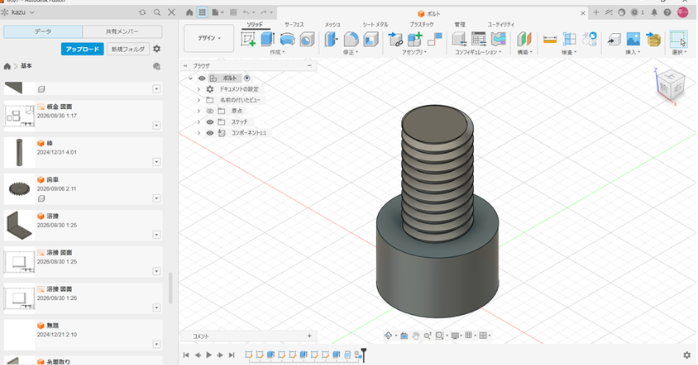This screenshot has height=365, width=698.
Task: Expand the スケッチ tree node
Action: point(199,122)
